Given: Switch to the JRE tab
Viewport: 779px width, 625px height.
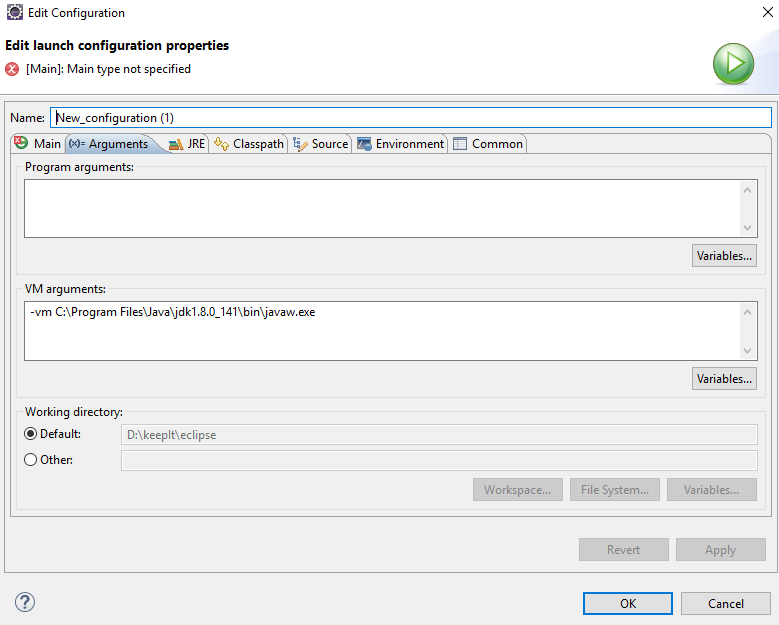Looking at the screenshot, I should pyautogui.click(x=187, y=144).
